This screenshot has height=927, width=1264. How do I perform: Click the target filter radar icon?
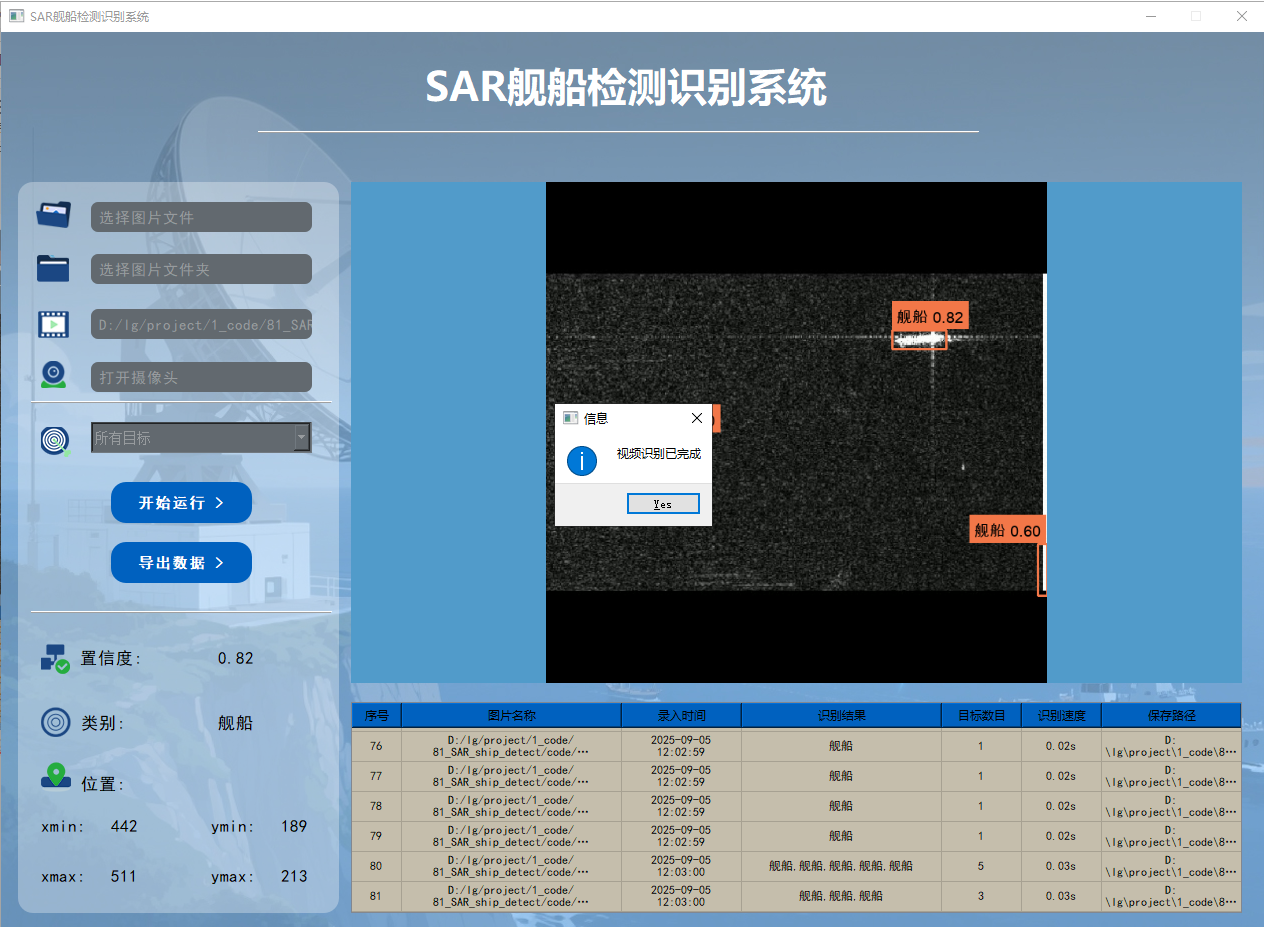pos(55,439)
